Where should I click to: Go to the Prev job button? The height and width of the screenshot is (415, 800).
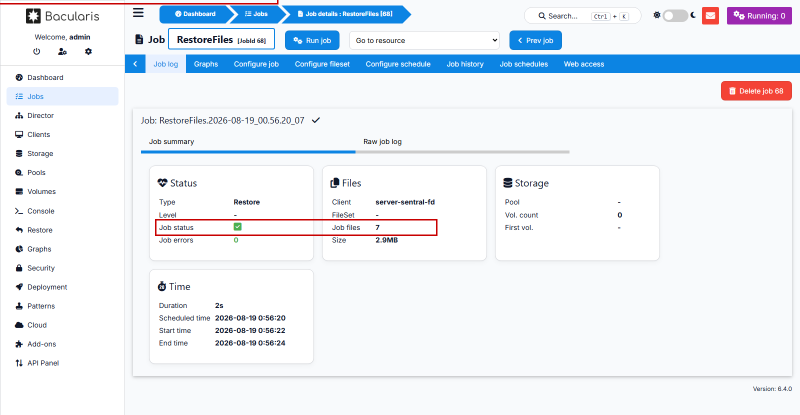coord(535,40)
